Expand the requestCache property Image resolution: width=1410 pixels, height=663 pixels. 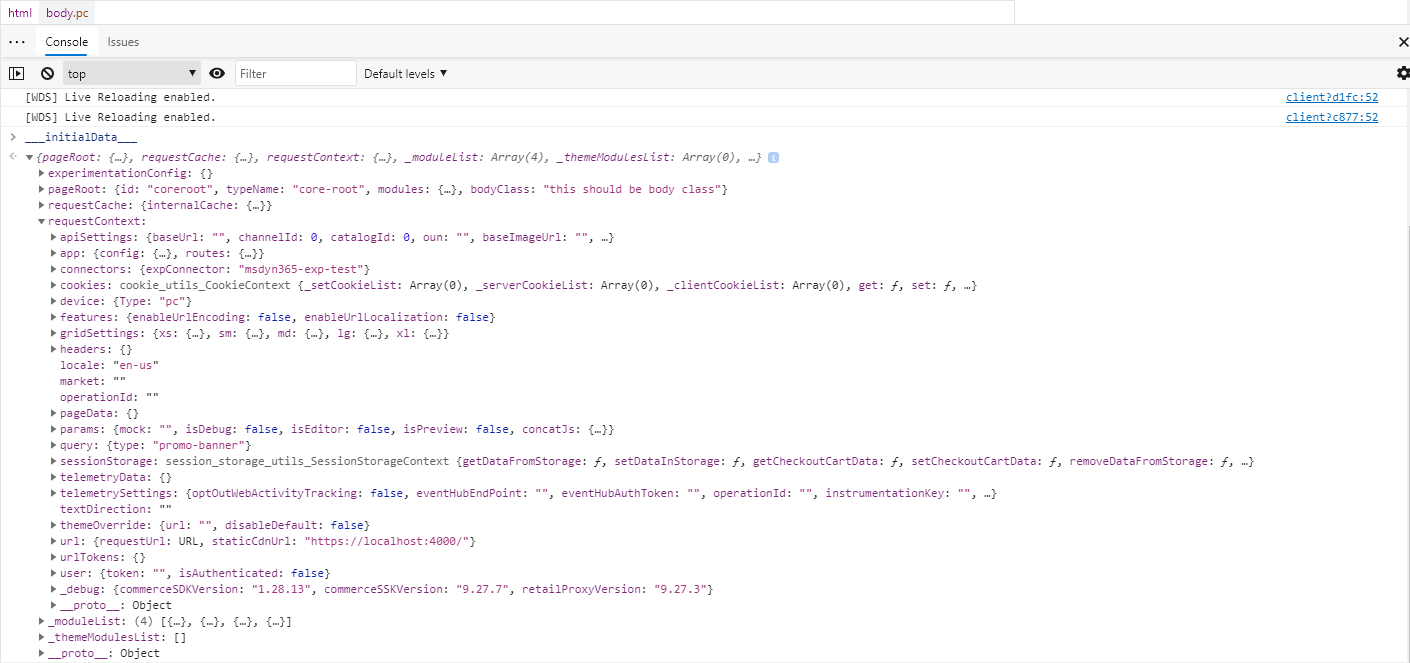pos(41,205)
